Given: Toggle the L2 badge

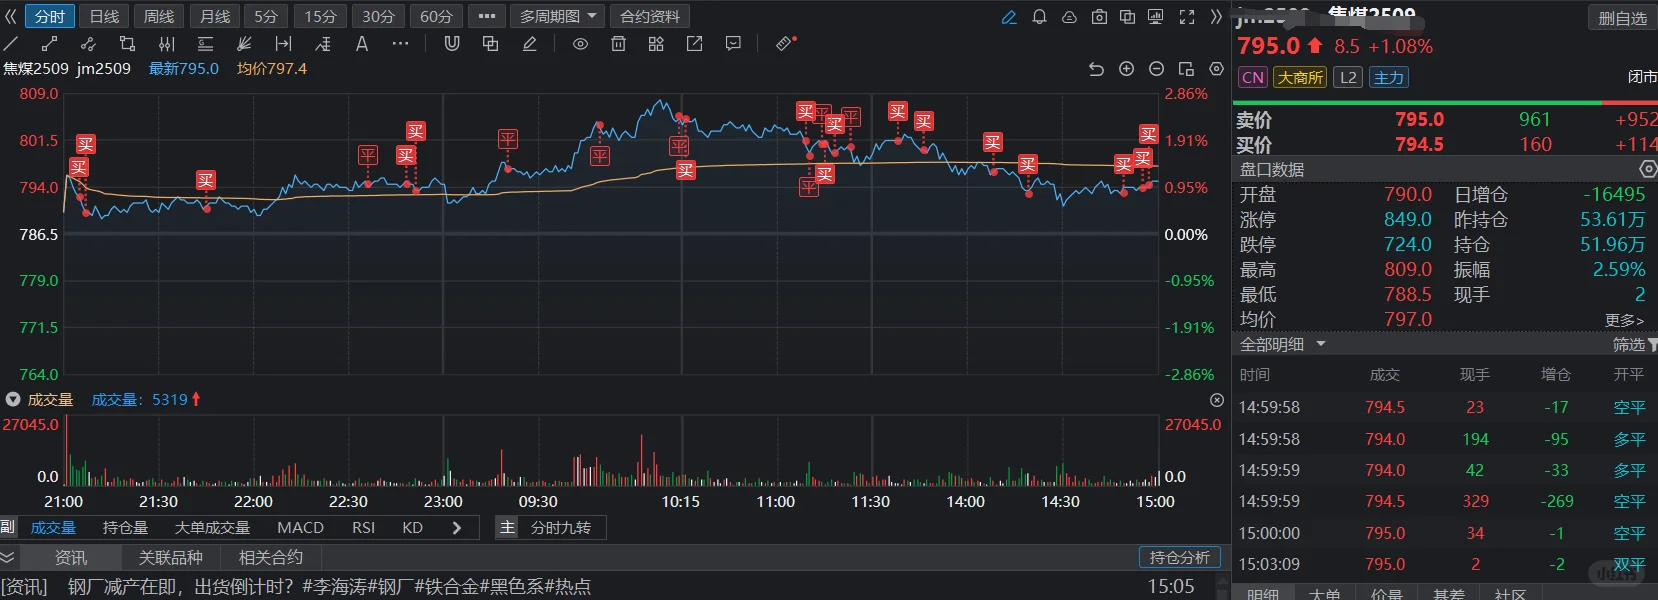Looking at the screenshot, I should [x=1348, y=77].
